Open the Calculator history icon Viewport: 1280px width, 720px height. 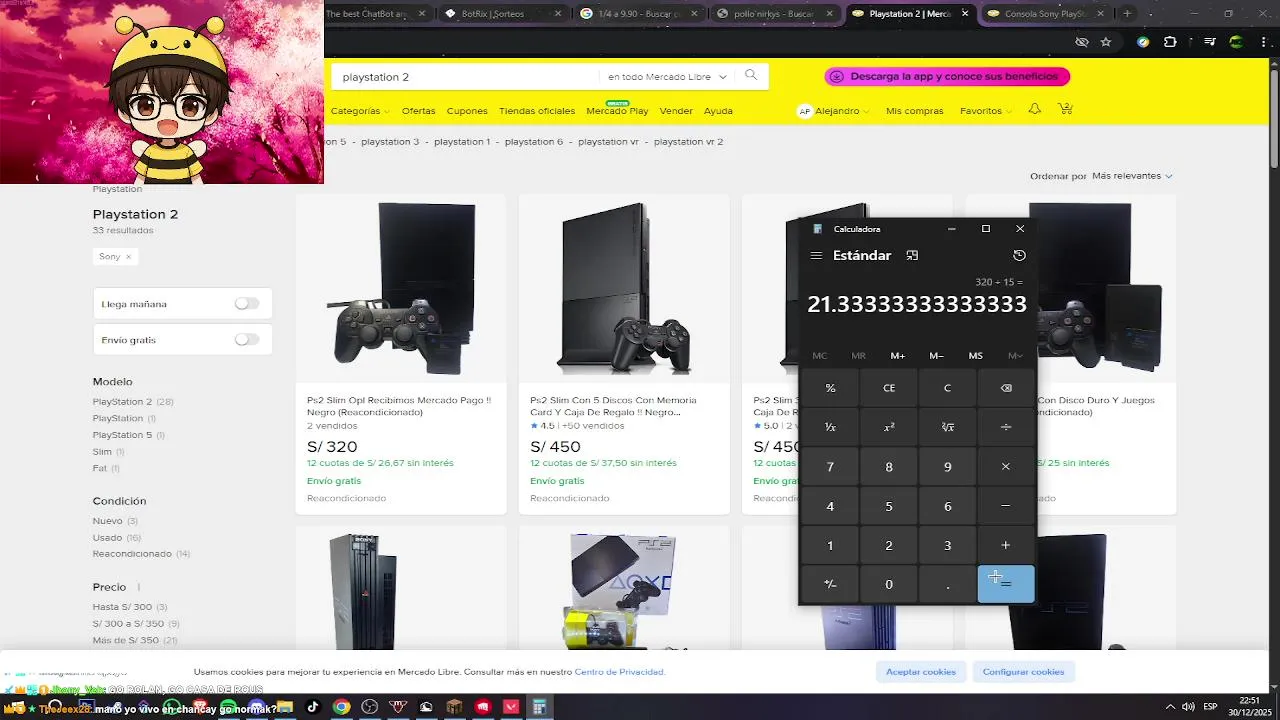(x=1019, y=255)
